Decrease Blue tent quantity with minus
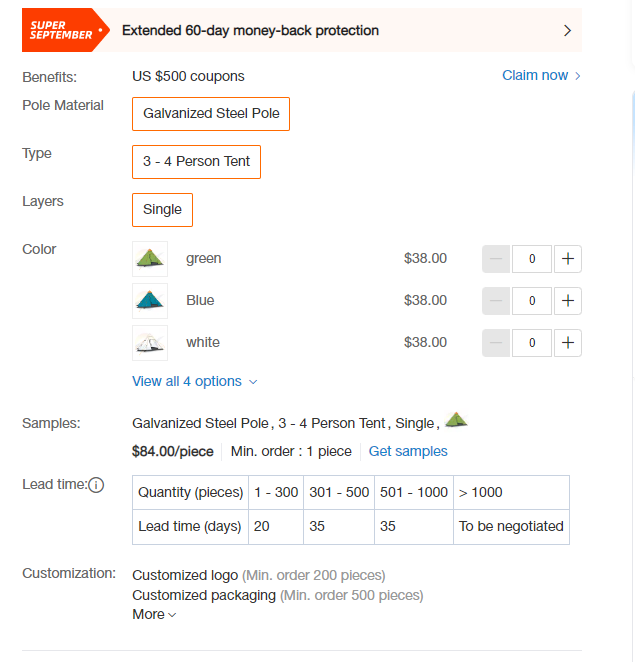 coord(496,301)
